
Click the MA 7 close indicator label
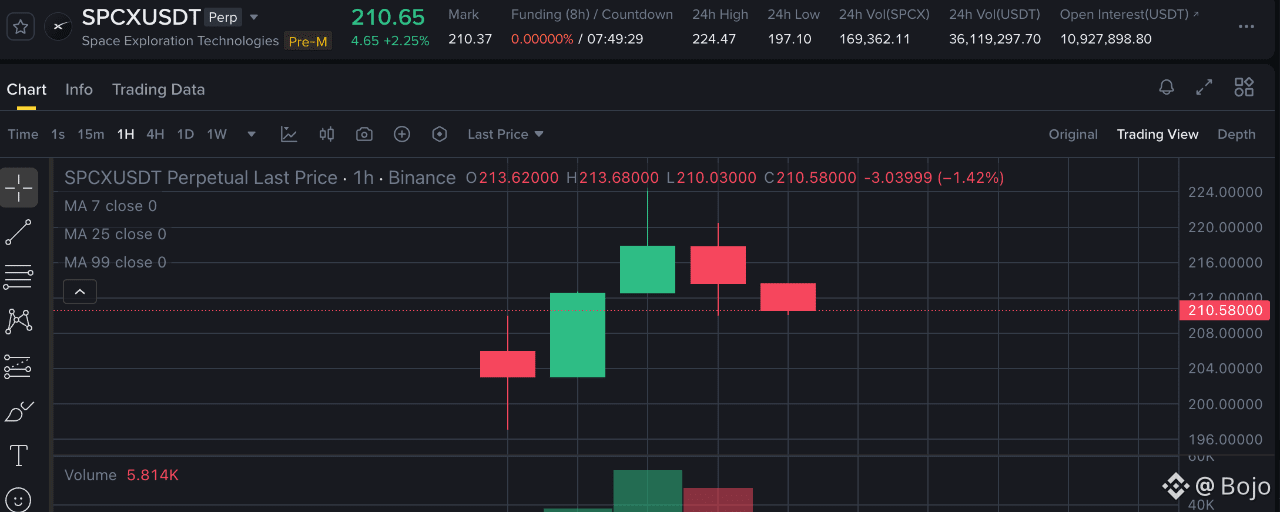(x=110, y=206)
